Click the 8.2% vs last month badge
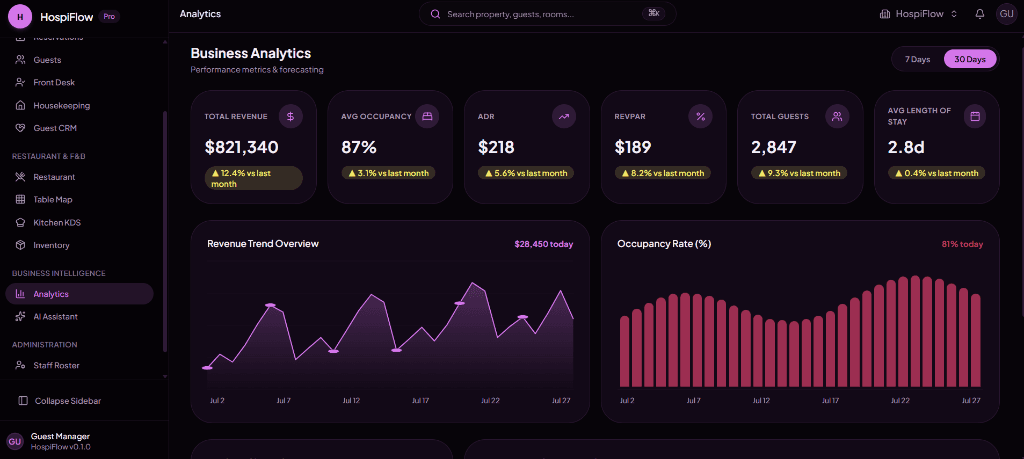The image size is (1024, 459). (x=663, y=173)
